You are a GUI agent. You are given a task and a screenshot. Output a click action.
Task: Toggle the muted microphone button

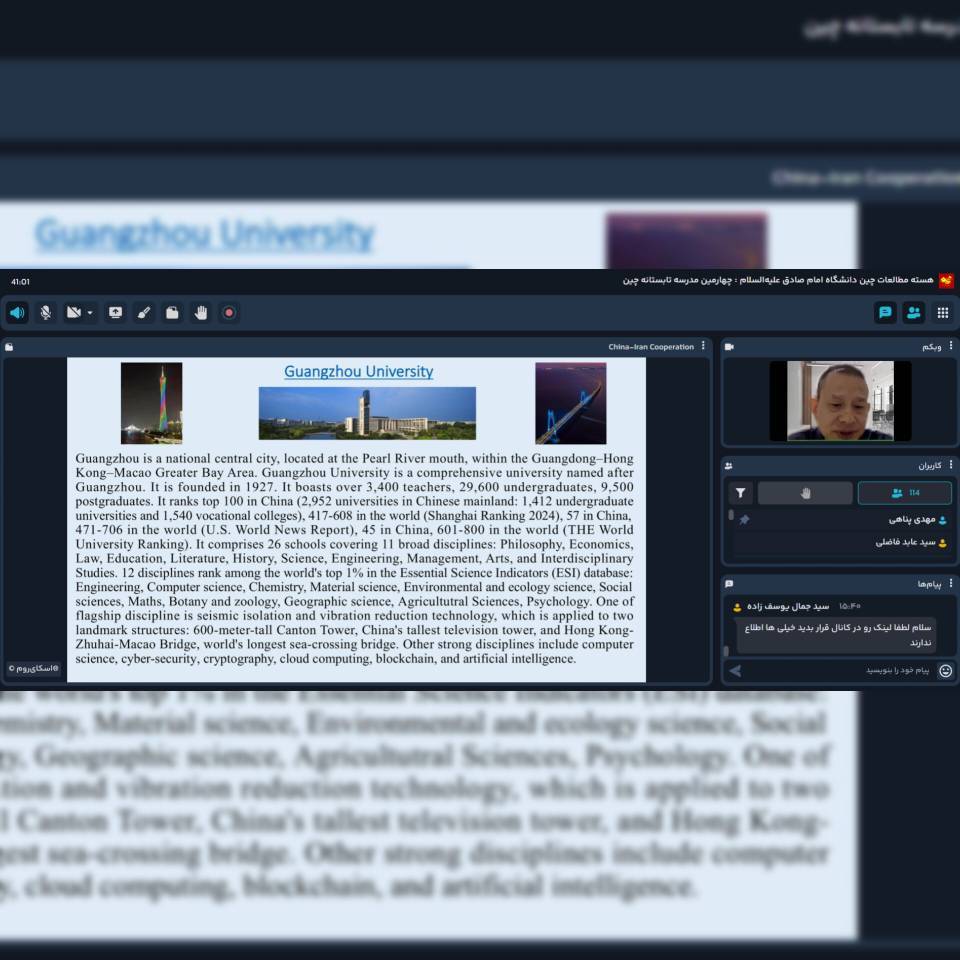point(45,313)
